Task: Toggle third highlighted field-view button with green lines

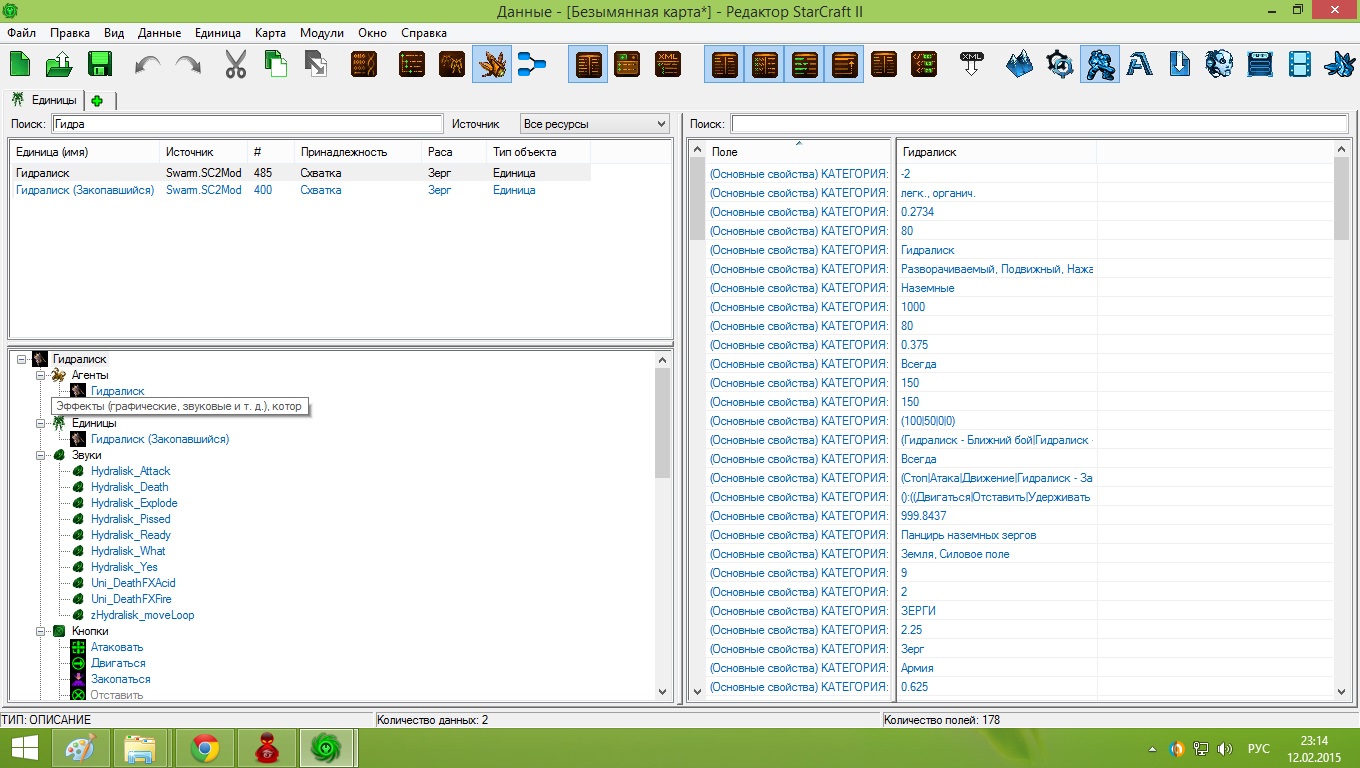Action: (x=804, y=65)
